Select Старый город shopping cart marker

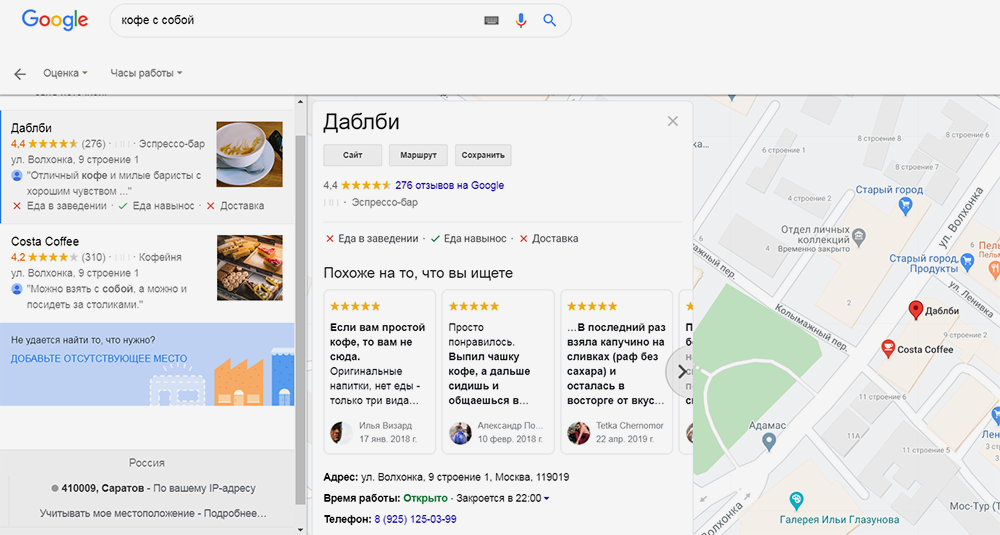[x=905, y=205]
